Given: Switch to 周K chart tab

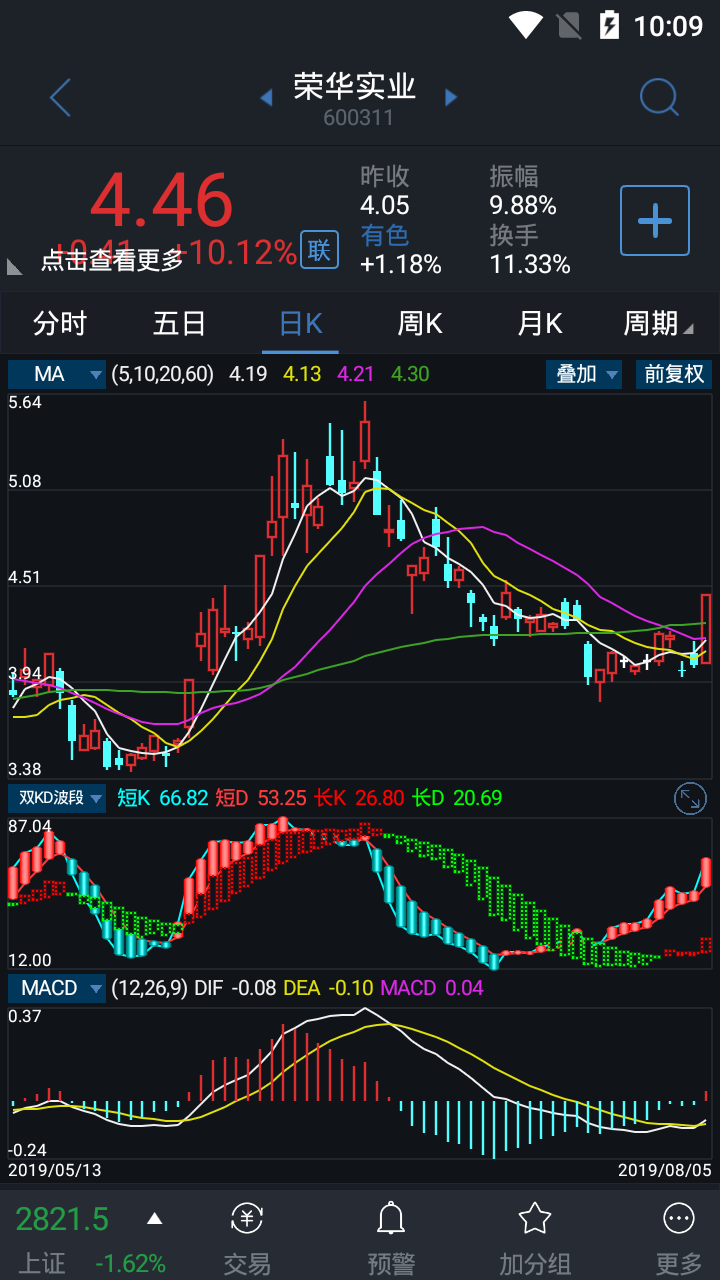Looking at the screenshot, I should (420, 323).
